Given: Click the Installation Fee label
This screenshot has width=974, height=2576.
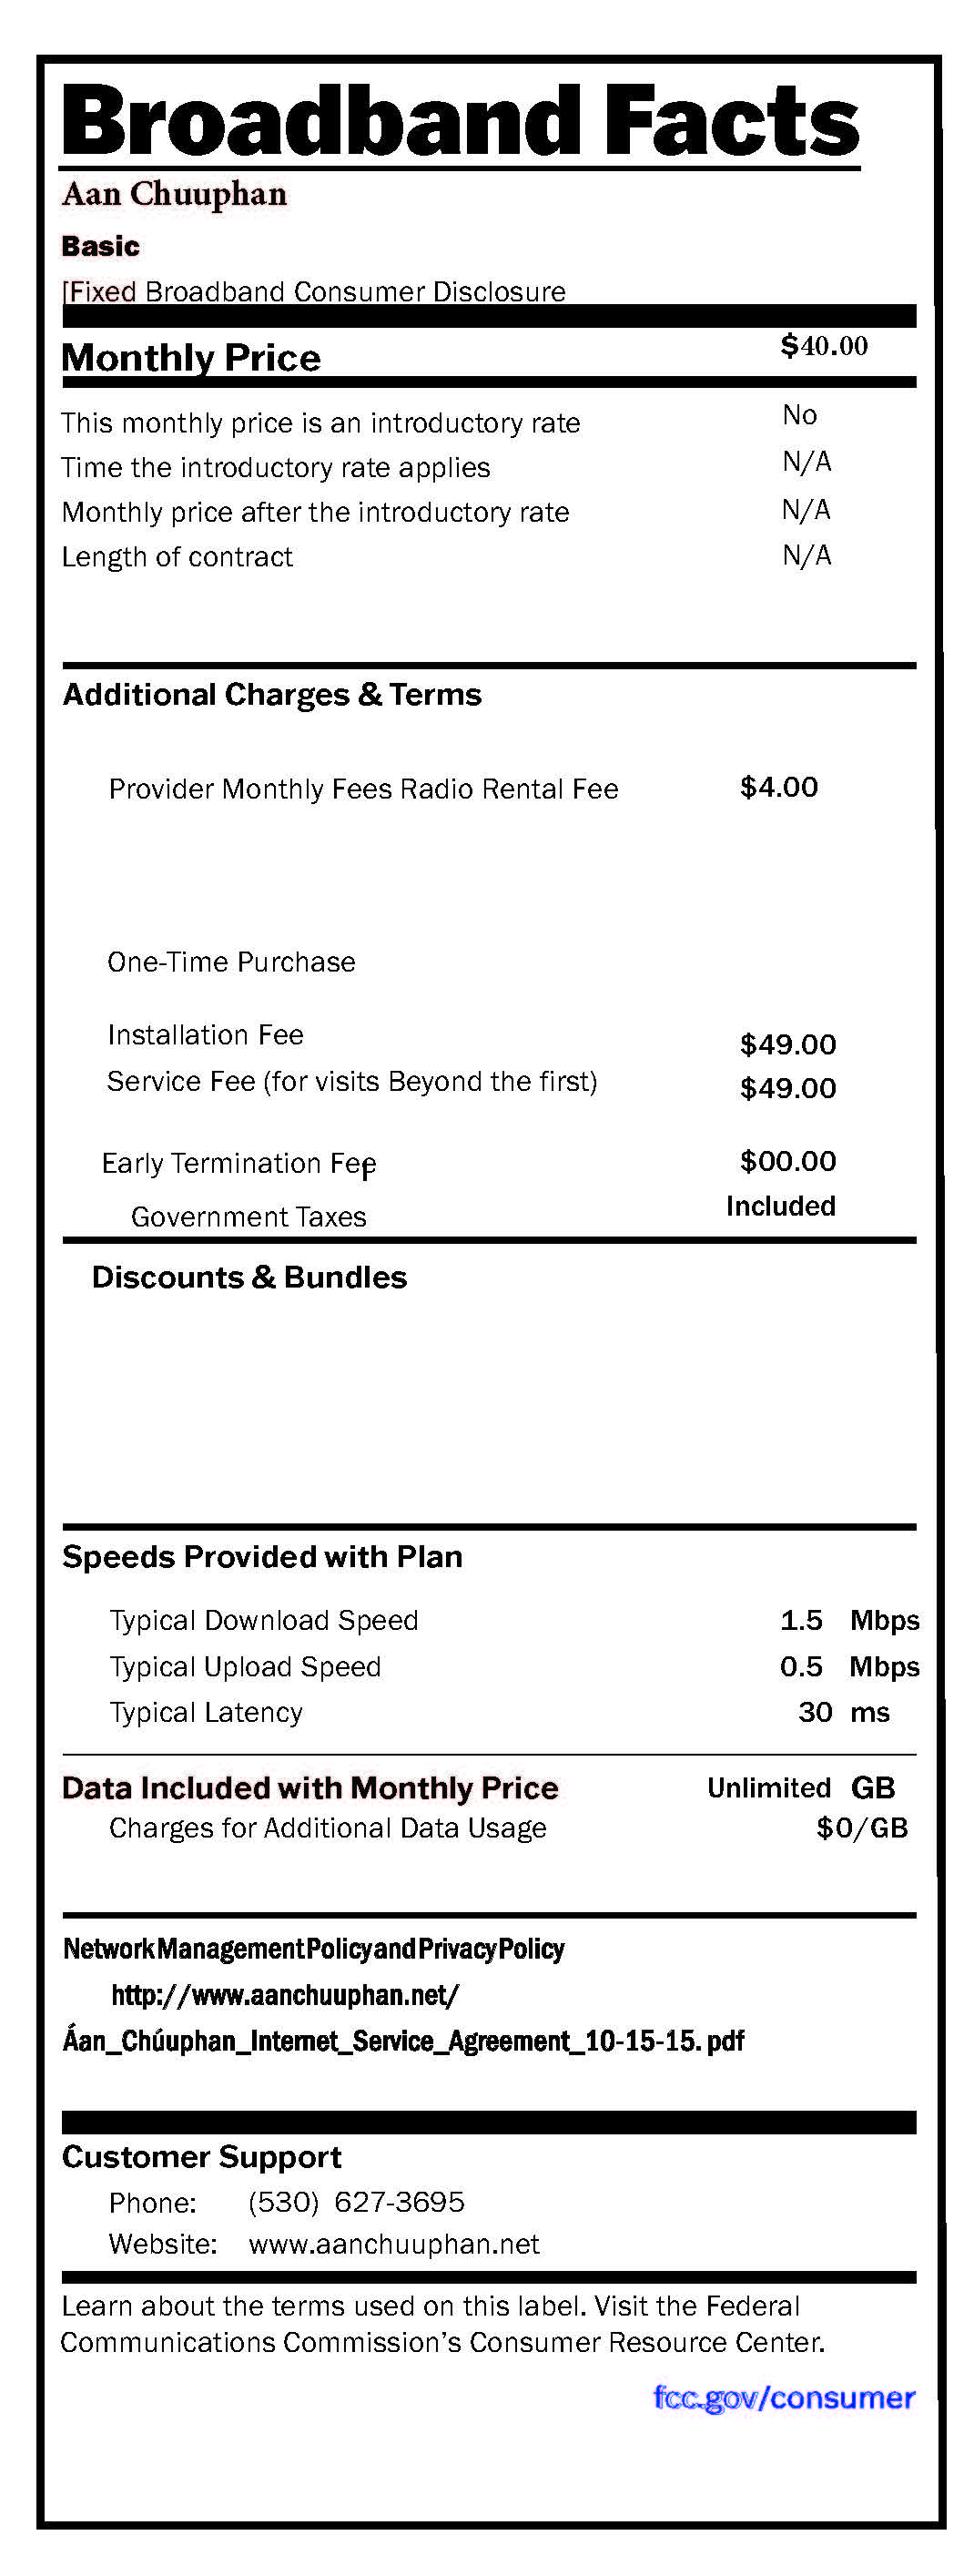Looking at the screenshot, I should [205, 1035].
